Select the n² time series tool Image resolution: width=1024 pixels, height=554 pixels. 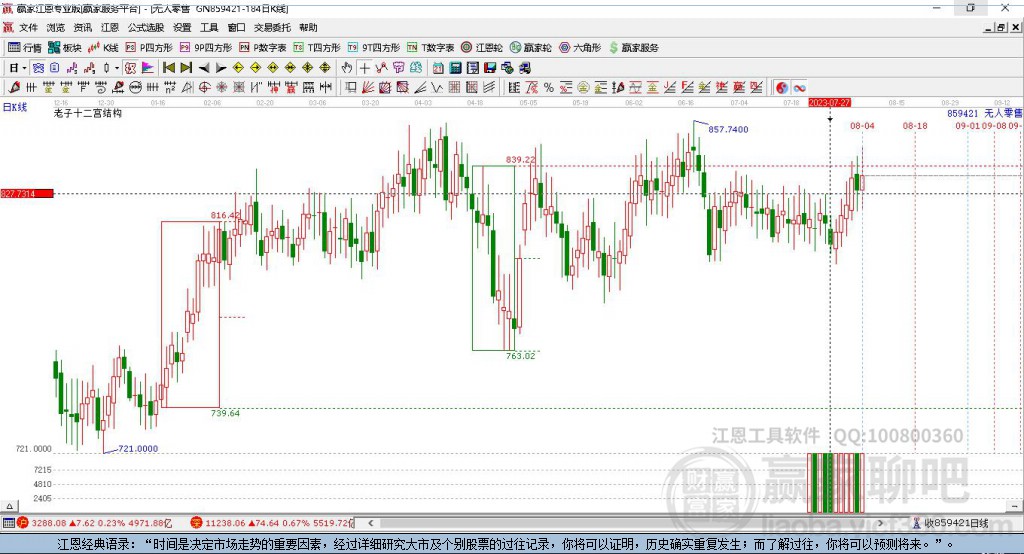pyautogui.click(x=170, y=88)
